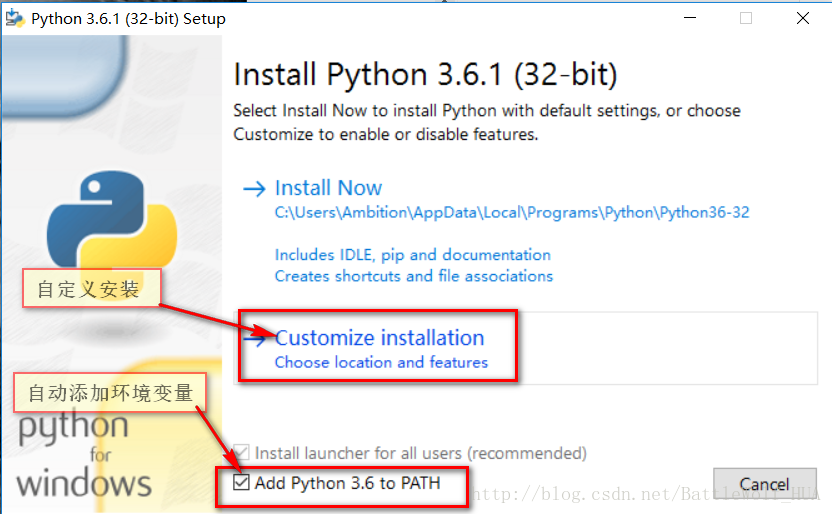
Task: Close the Python Setup window
Action: (803, 18)
